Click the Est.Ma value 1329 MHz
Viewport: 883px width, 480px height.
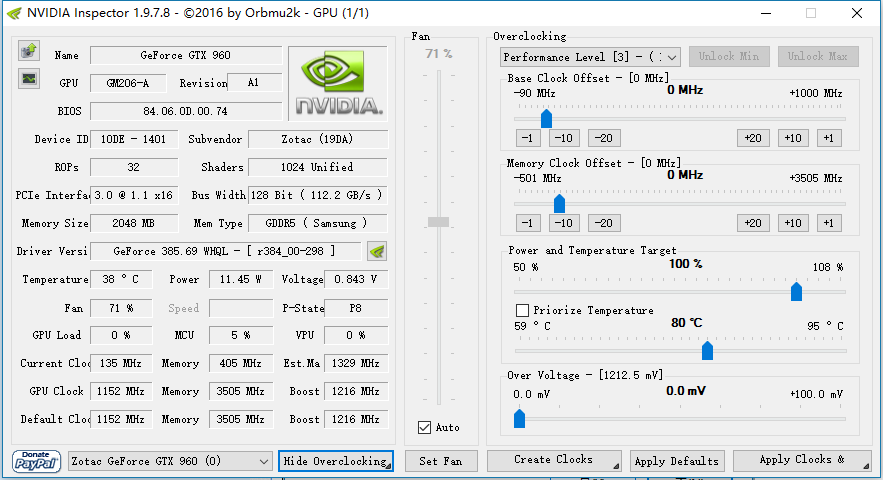tap(356, 363)
